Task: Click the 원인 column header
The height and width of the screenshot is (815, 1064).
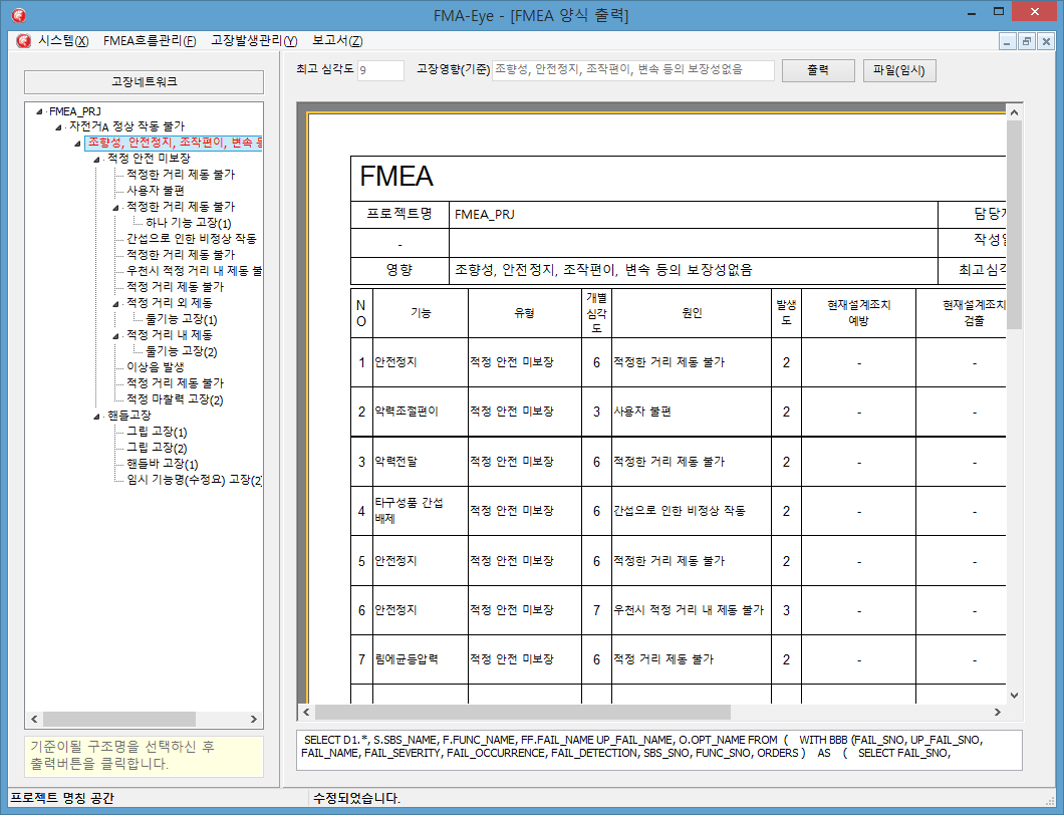Action: point(691,313)
